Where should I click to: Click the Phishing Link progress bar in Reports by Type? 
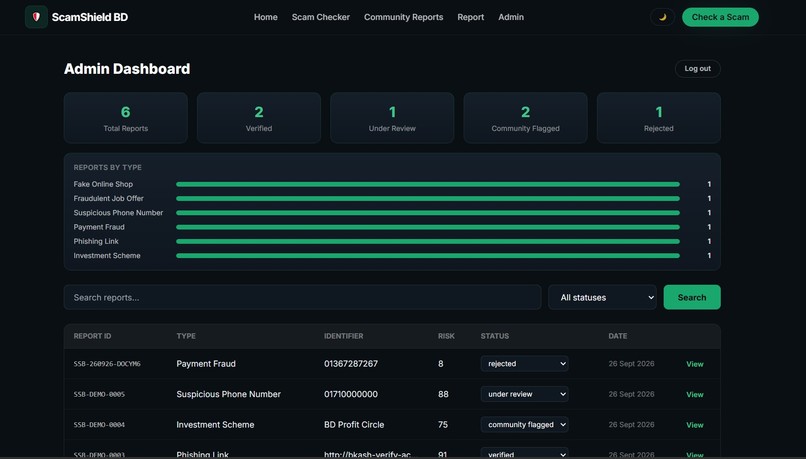coord(428,241)
